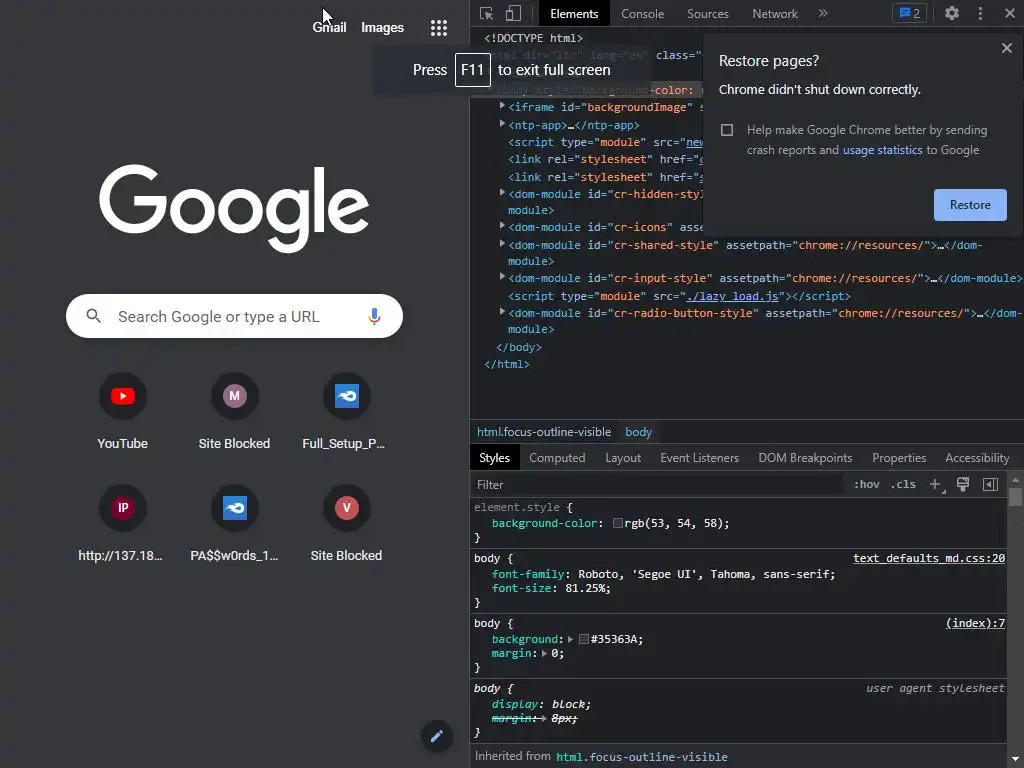
Task: Toggle rendering emulations brush icon in Styles
Action: [963, 484]
